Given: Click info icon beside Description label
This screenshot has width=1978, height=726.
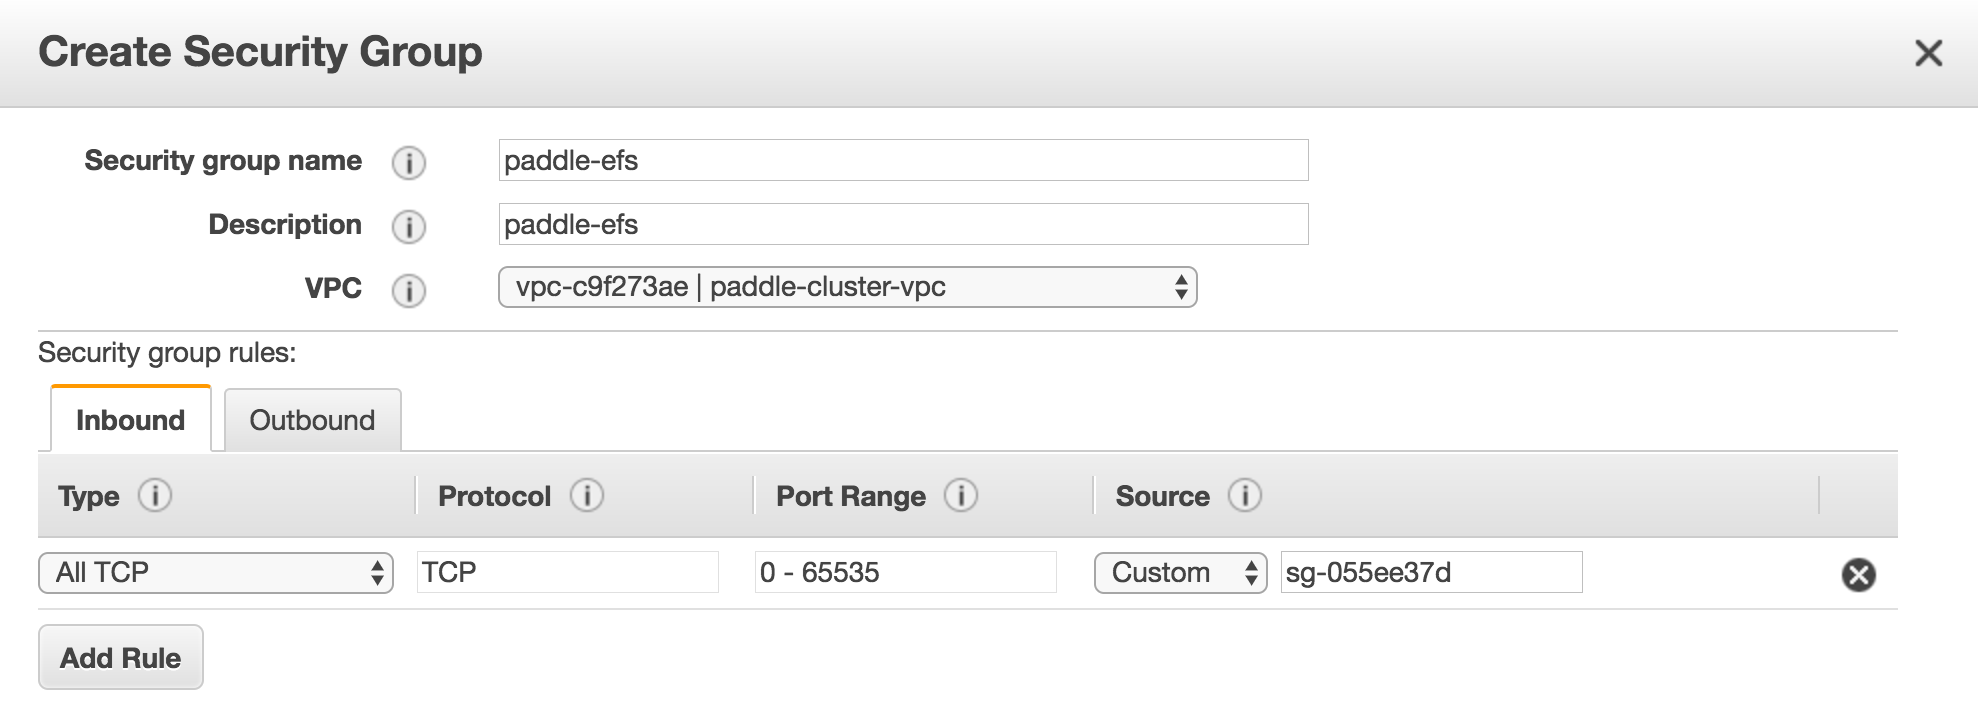Looking at the screenshot, I should (x=408, y=226).
